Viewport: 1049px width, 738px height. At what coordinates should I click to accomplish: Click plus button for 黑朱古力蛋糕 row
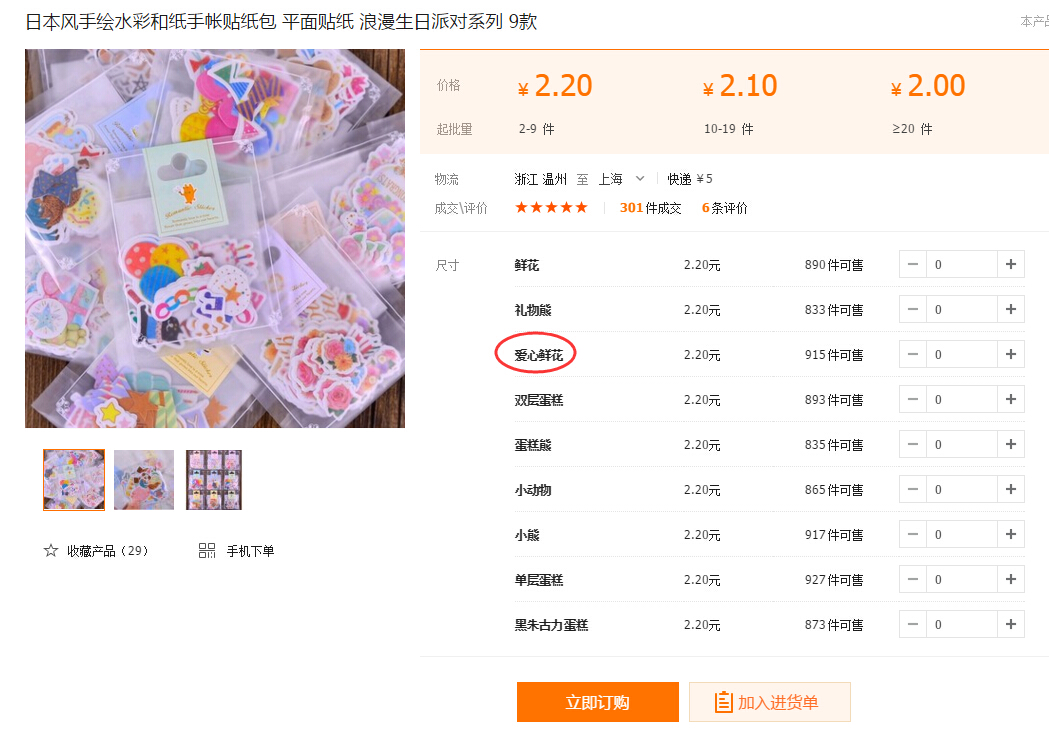[x=1011, y=624]
